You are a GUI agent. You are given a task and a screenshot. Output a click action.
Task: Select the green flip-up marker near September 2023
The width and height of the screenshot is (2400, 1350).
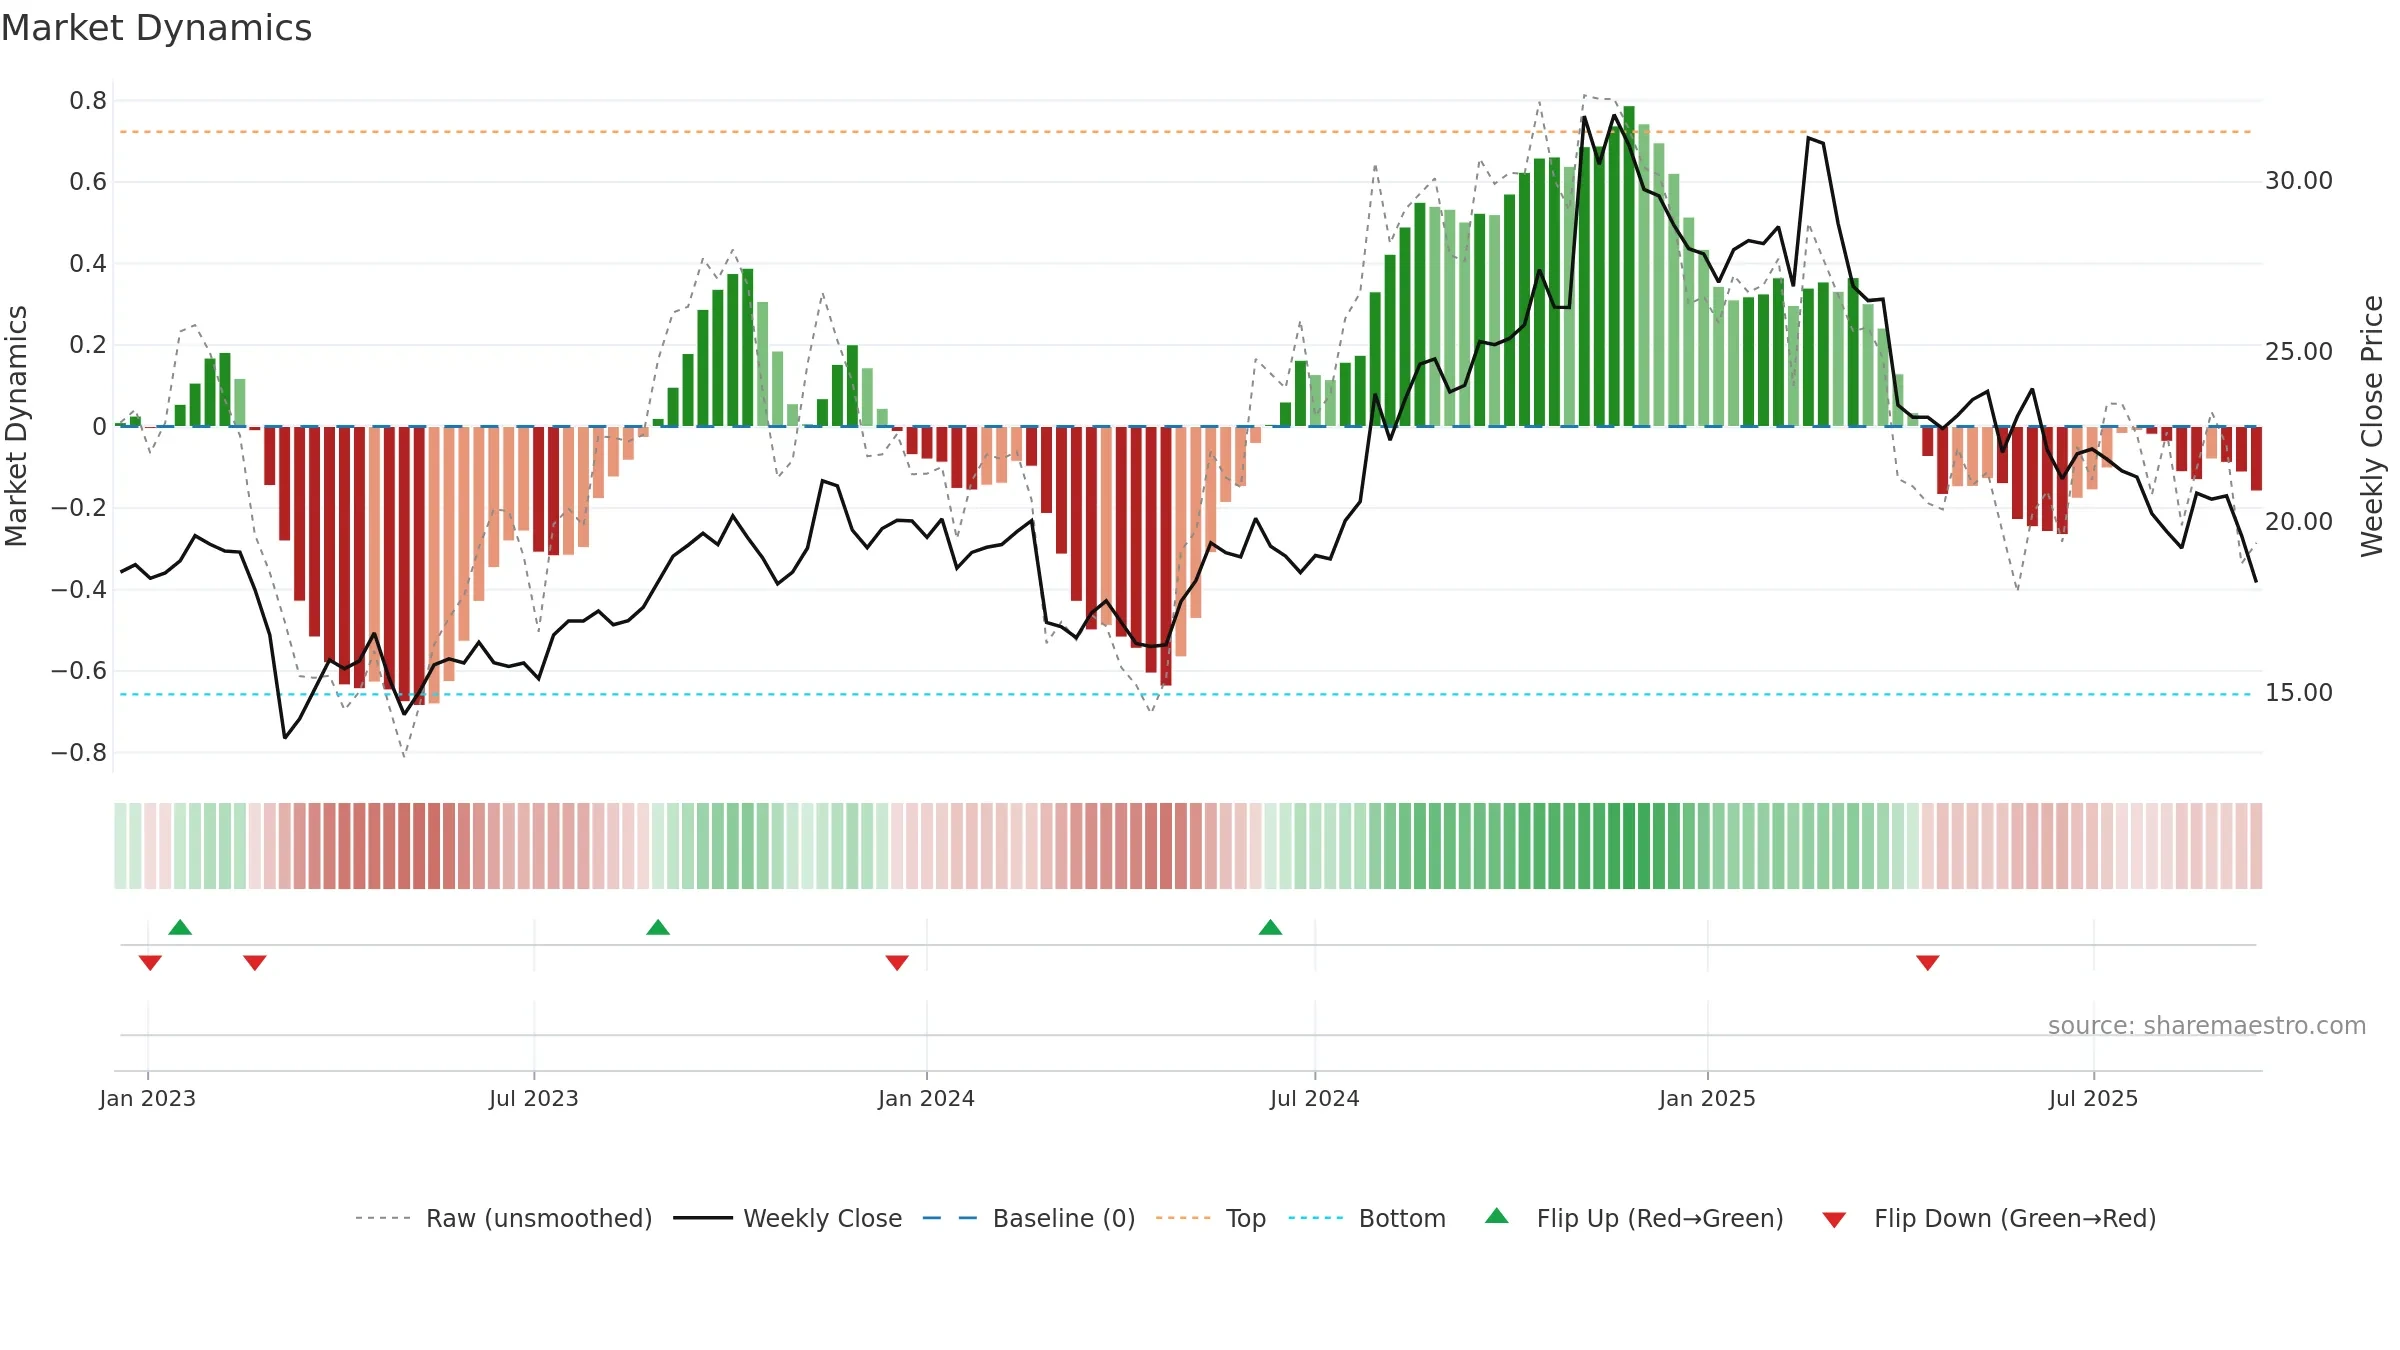point(658,927)
